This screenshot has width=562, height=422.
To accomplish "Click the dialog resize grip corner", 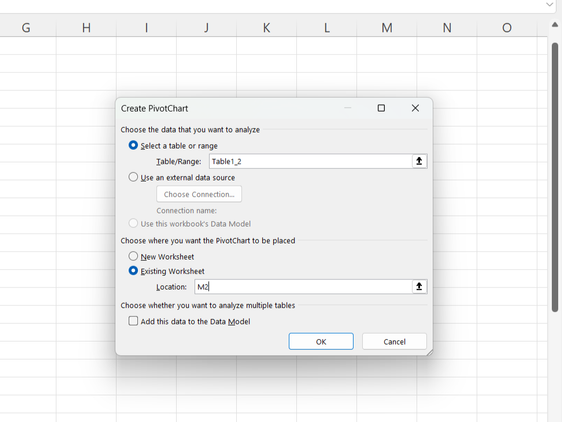I will [x=429, y=352].
